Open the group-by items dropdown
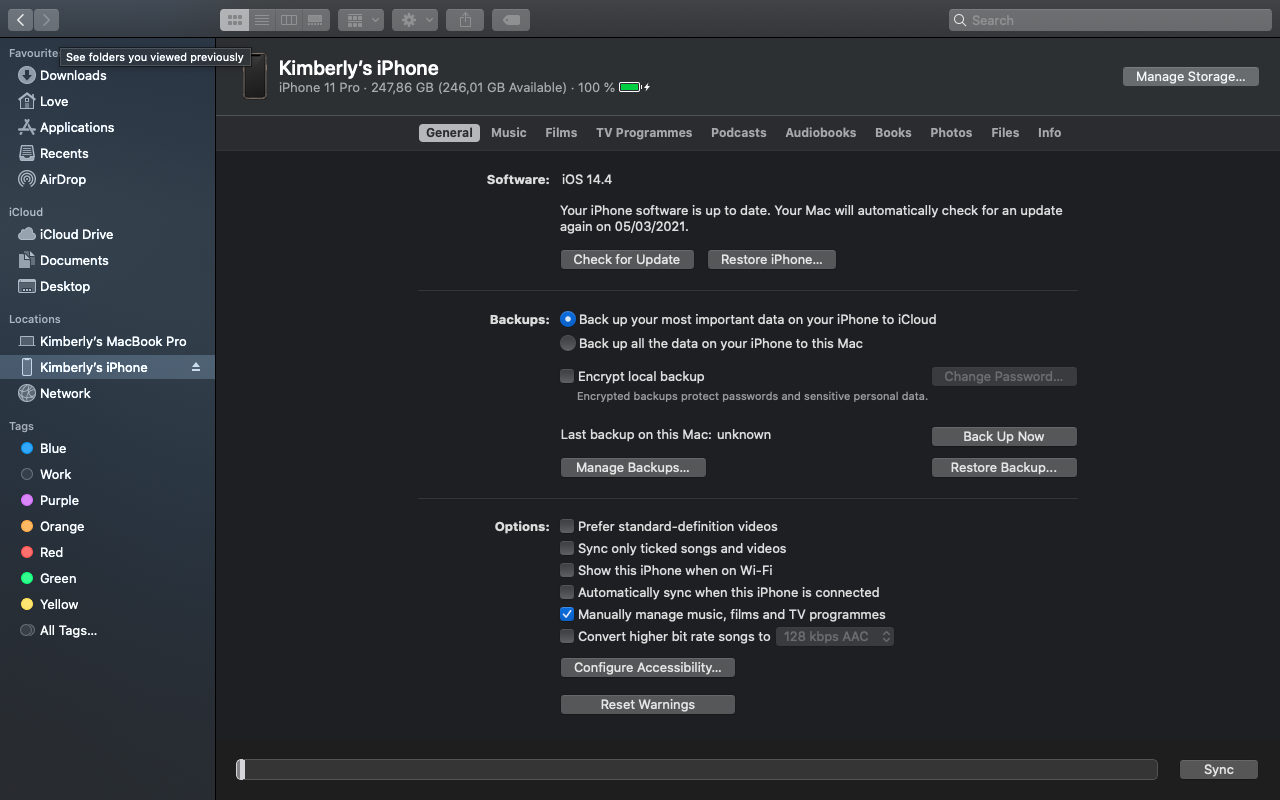The image size is (1280, 800). (361, 20)
